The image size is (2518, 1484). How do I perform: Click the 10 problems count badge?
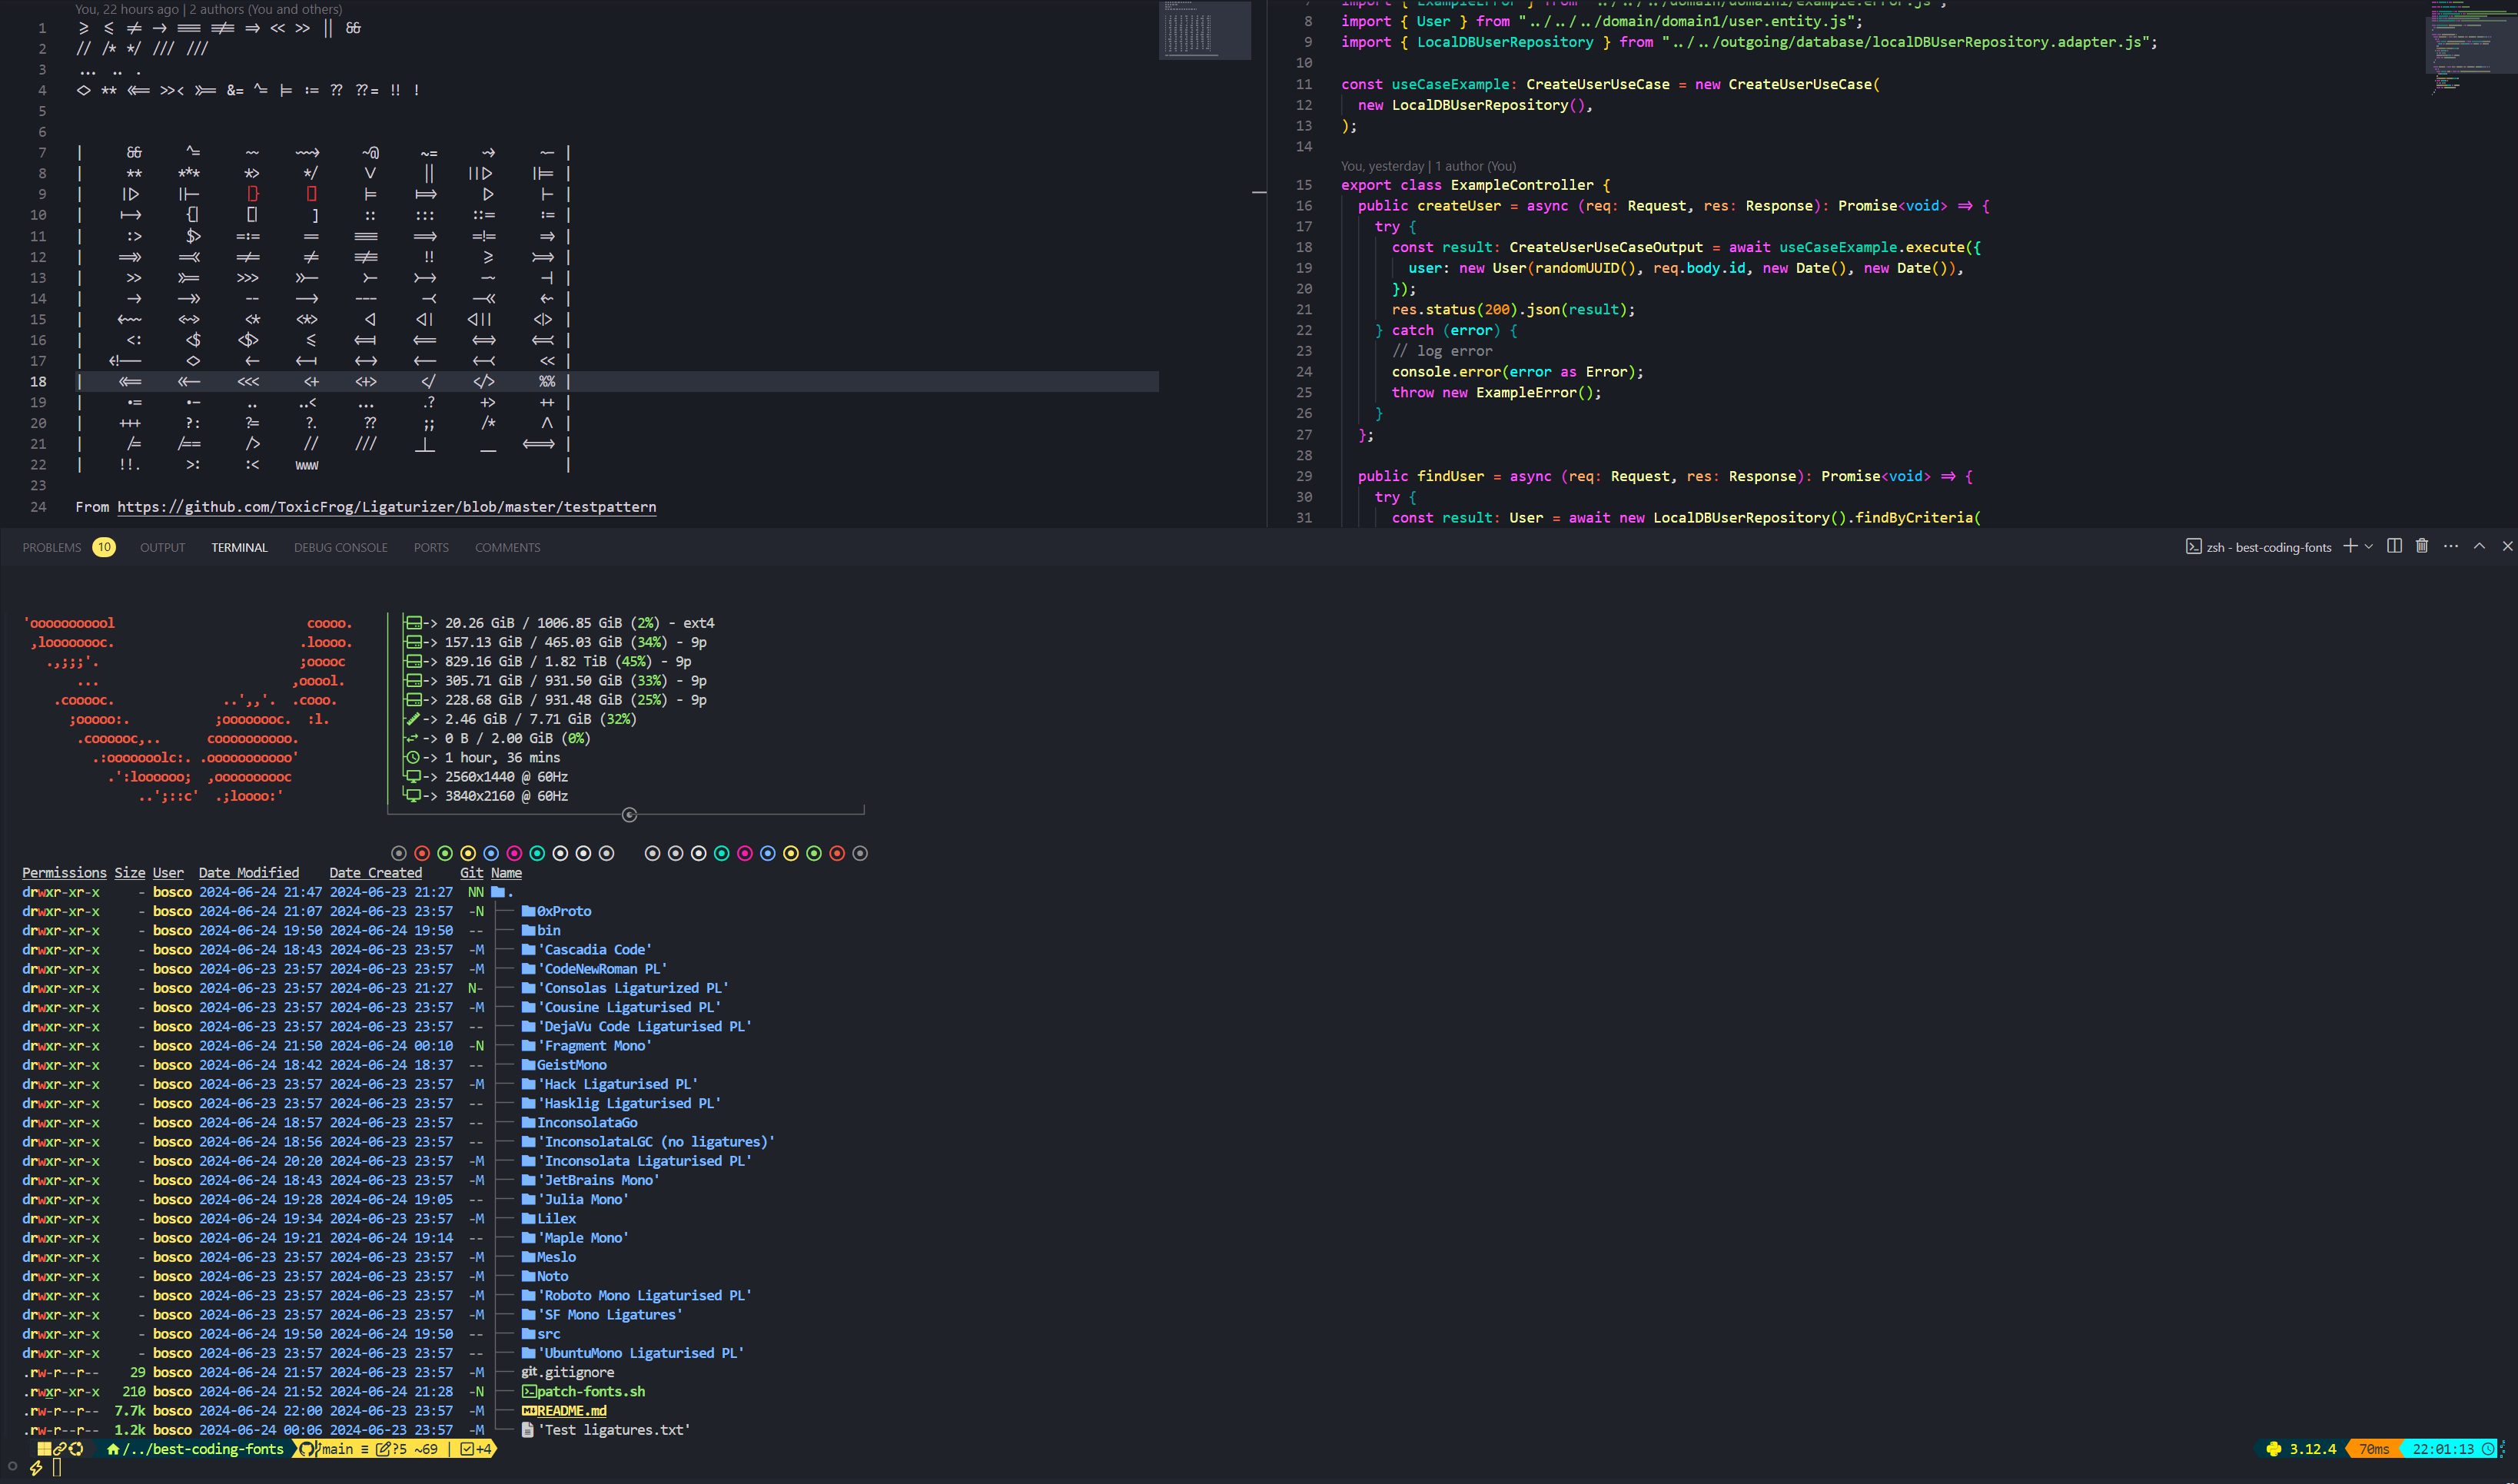(x=104, y=547)
